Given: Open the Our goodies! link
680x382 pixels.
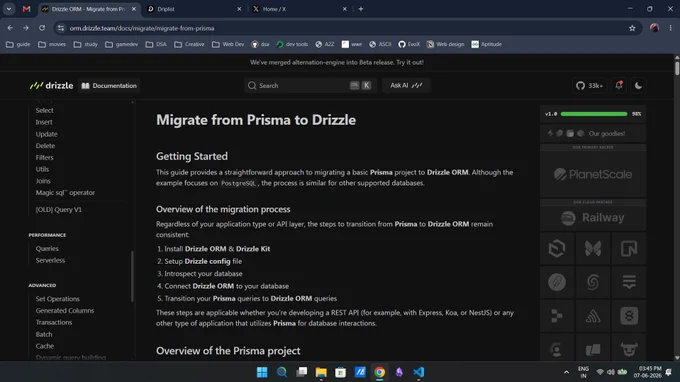Looking at the screenshot, I should point(593,134).
